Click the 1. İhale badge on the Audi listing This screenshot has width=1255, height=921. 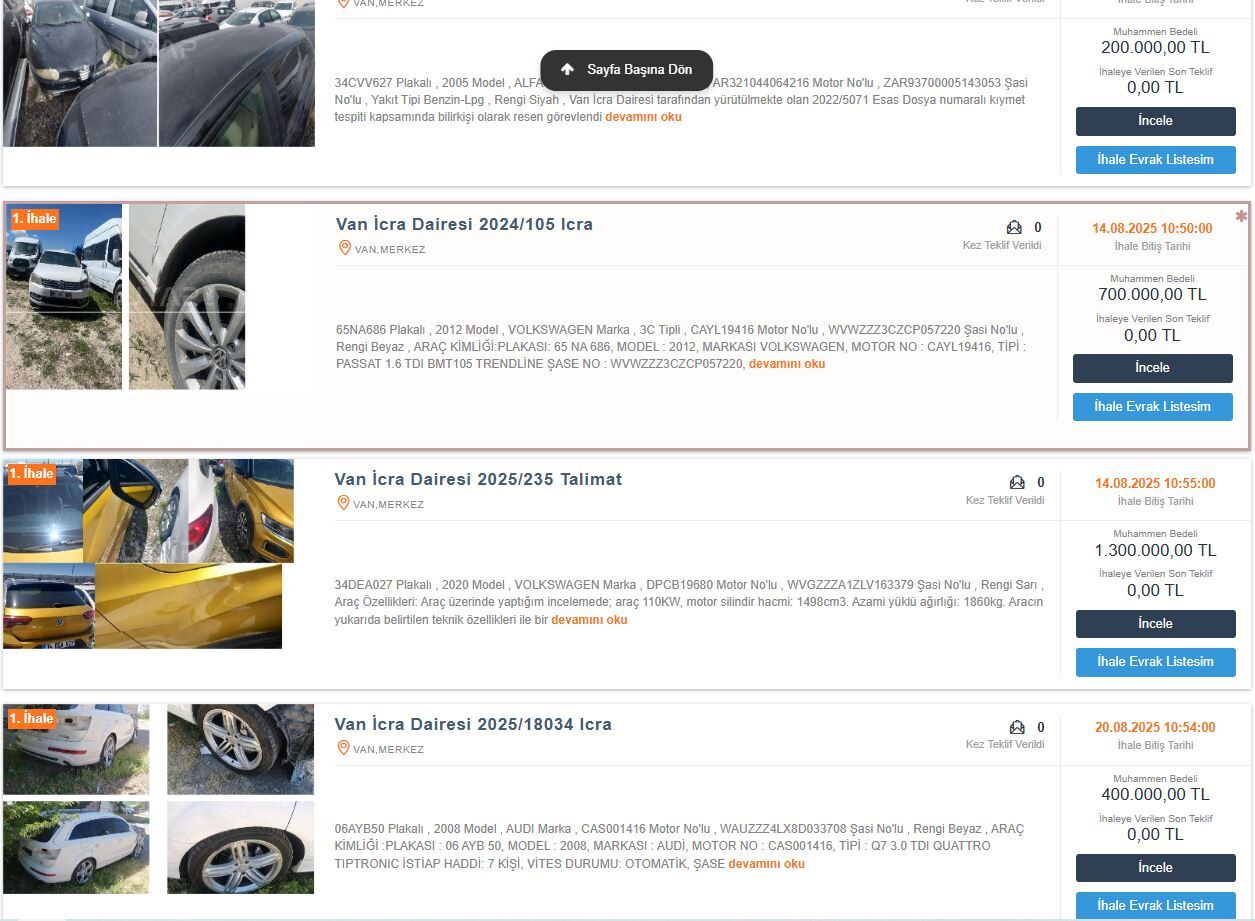(32, 719)
